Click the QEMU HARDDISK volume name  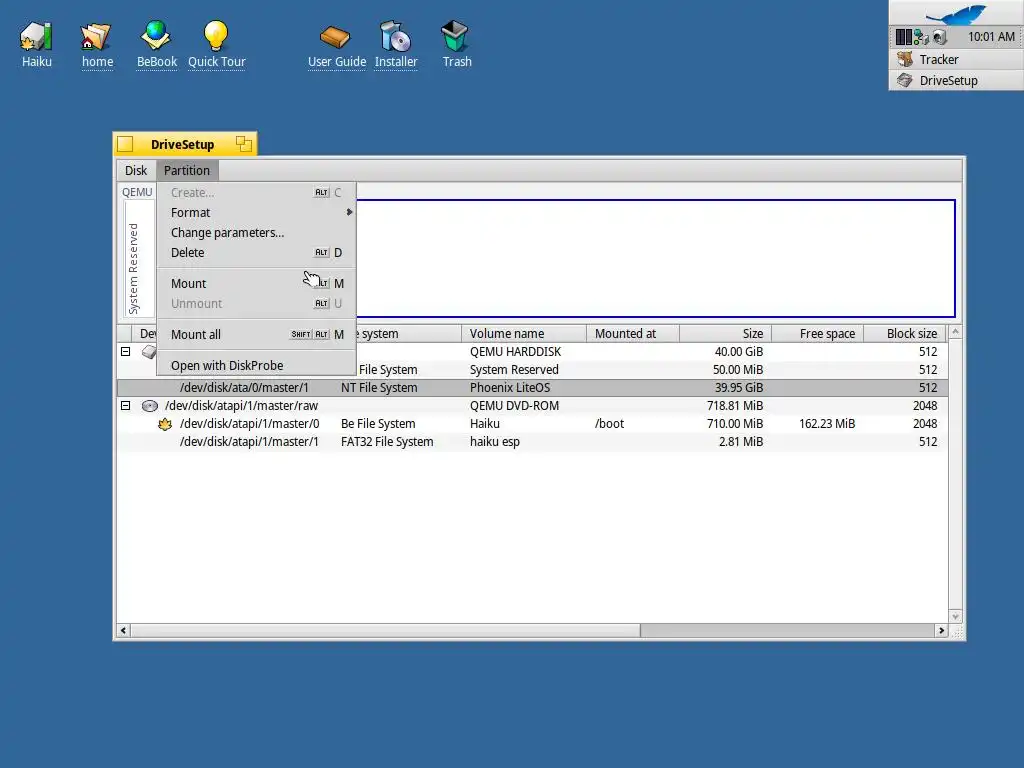point(515,351)
